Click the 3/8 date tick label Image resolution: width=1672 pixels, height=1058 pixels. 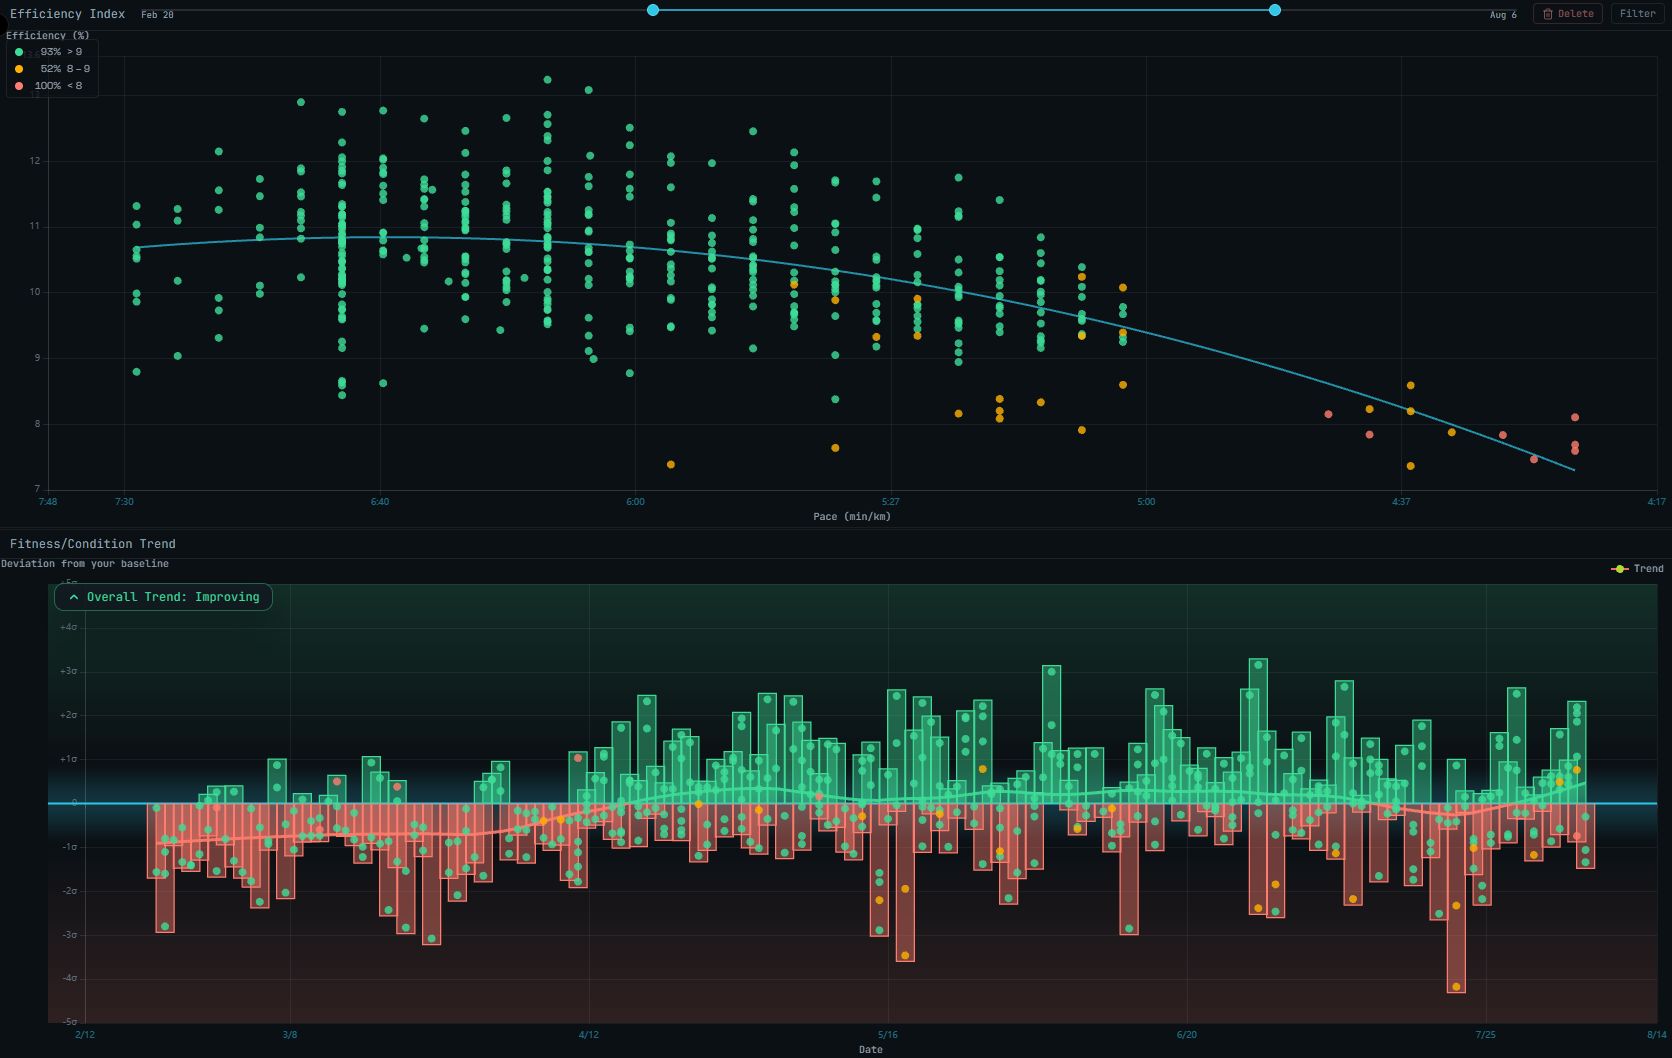click(x=290, y=1035)
